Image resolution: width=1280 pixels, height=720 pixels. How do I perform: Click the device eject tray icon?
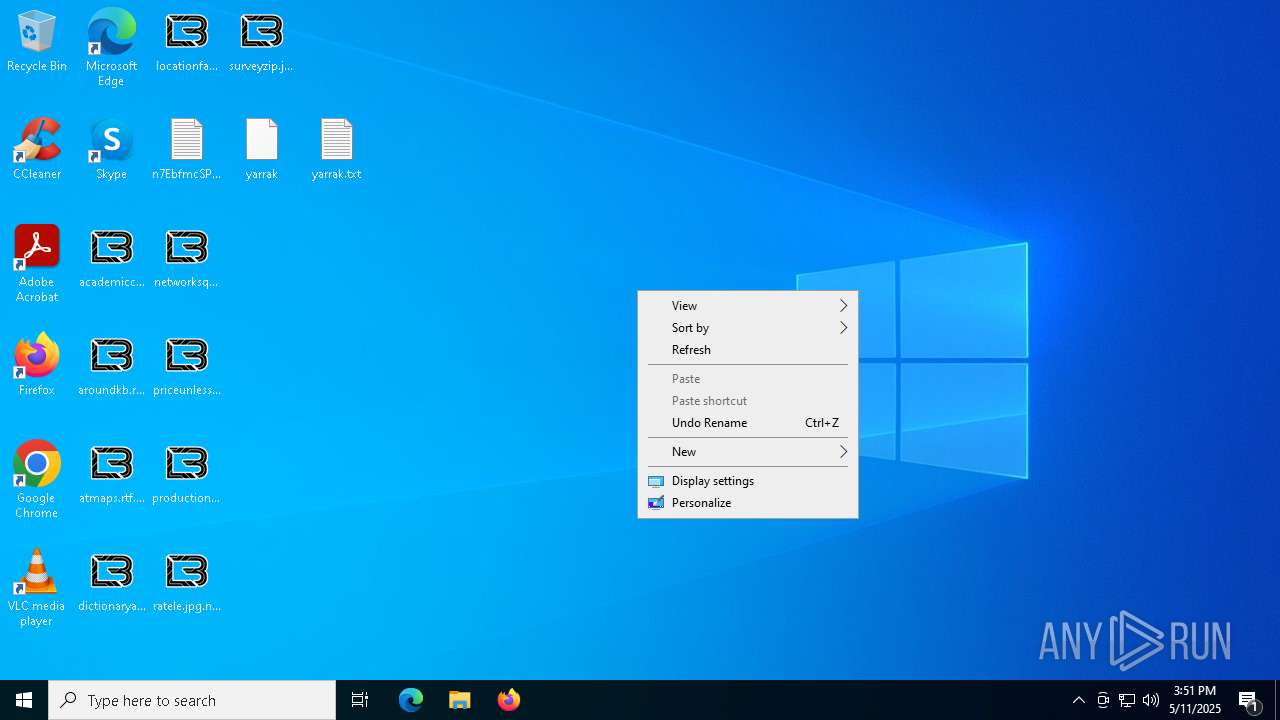tap(1103, 700)
